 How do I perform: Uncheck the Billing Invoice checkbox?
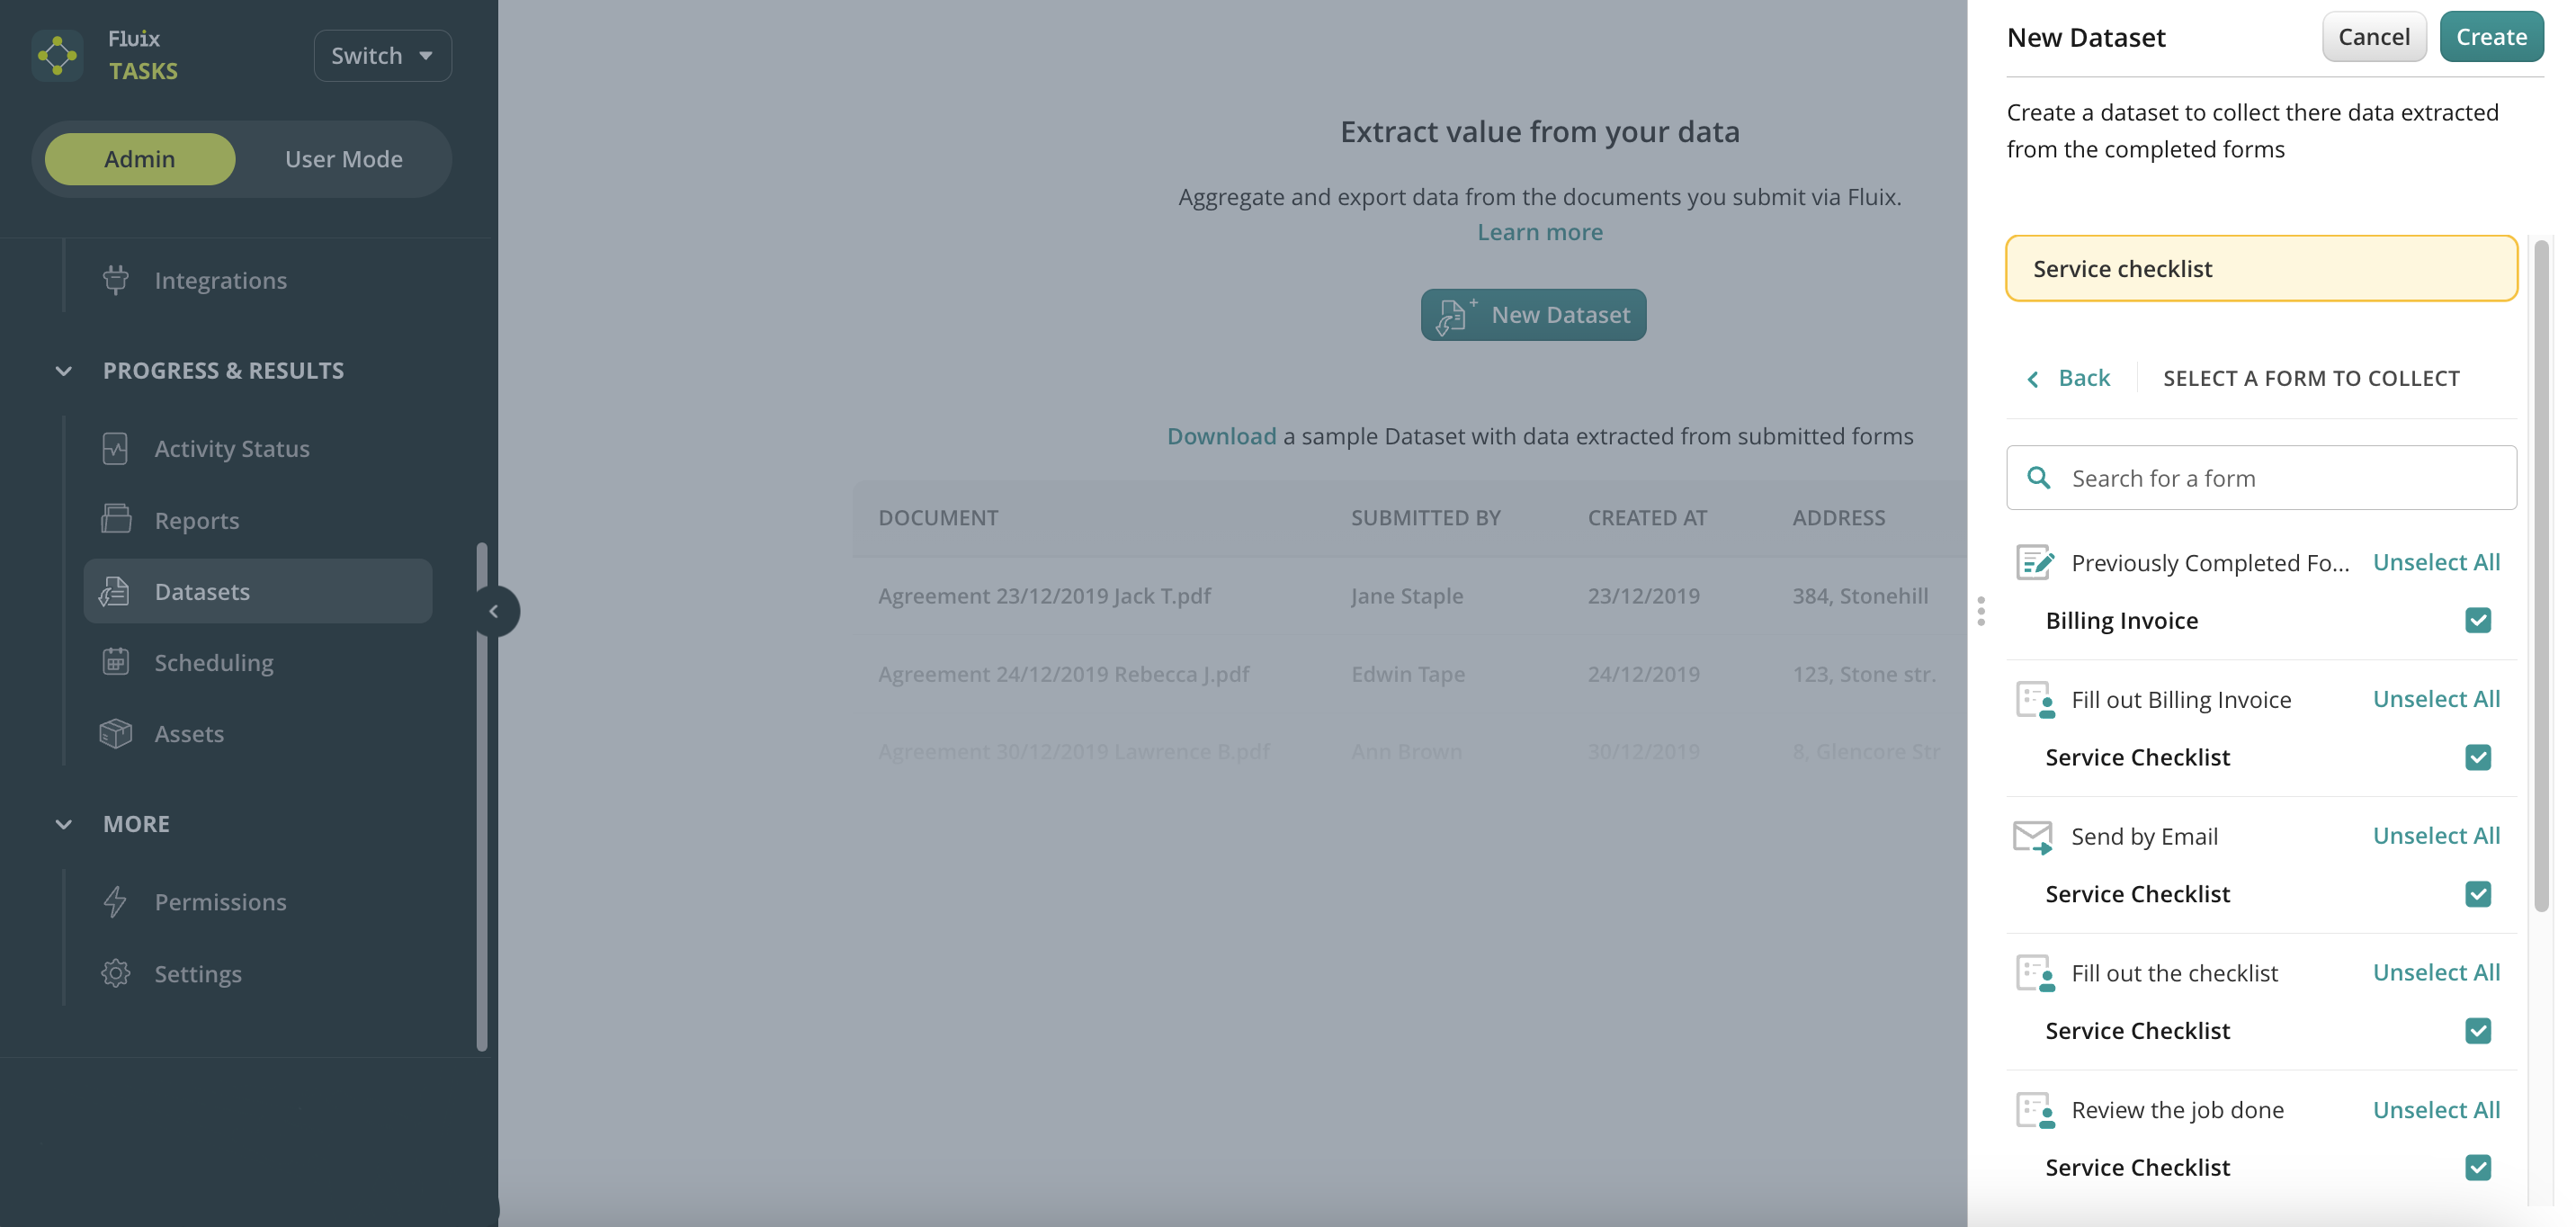(2477, 620)
